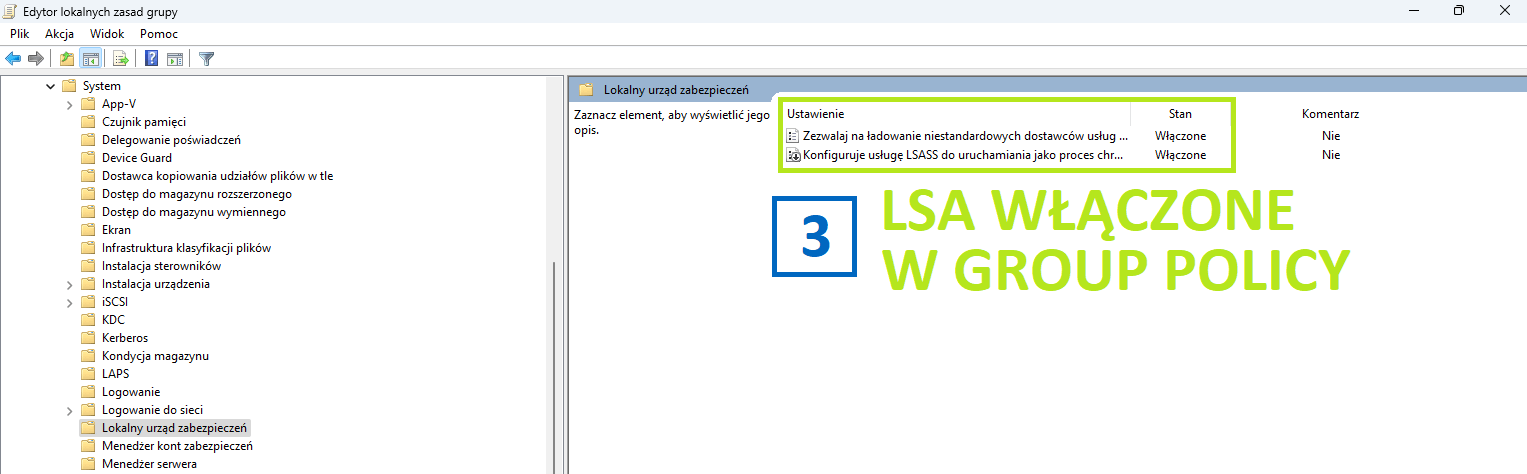Image resolution: width=1527 pixels, height=474 pixels.
Task: Open the Widok menu
Action: (x=107, y=34)
